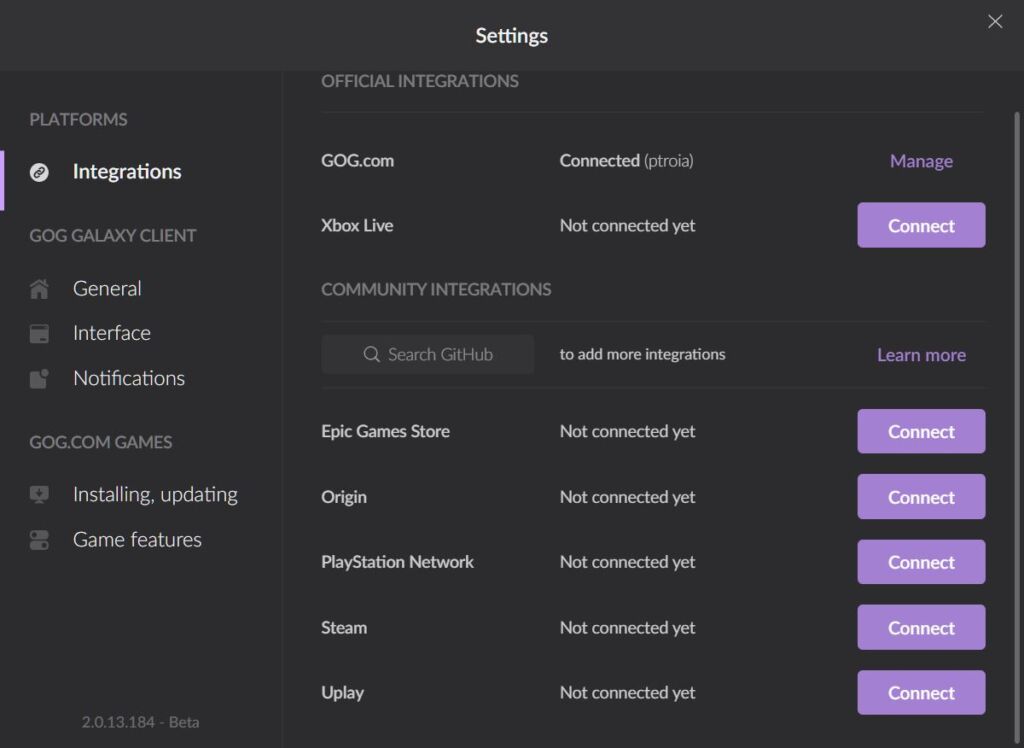The width and height of the screenshot is (1024, 748).
Task: Focus the Search GitHub field
Action: point(428,354)
